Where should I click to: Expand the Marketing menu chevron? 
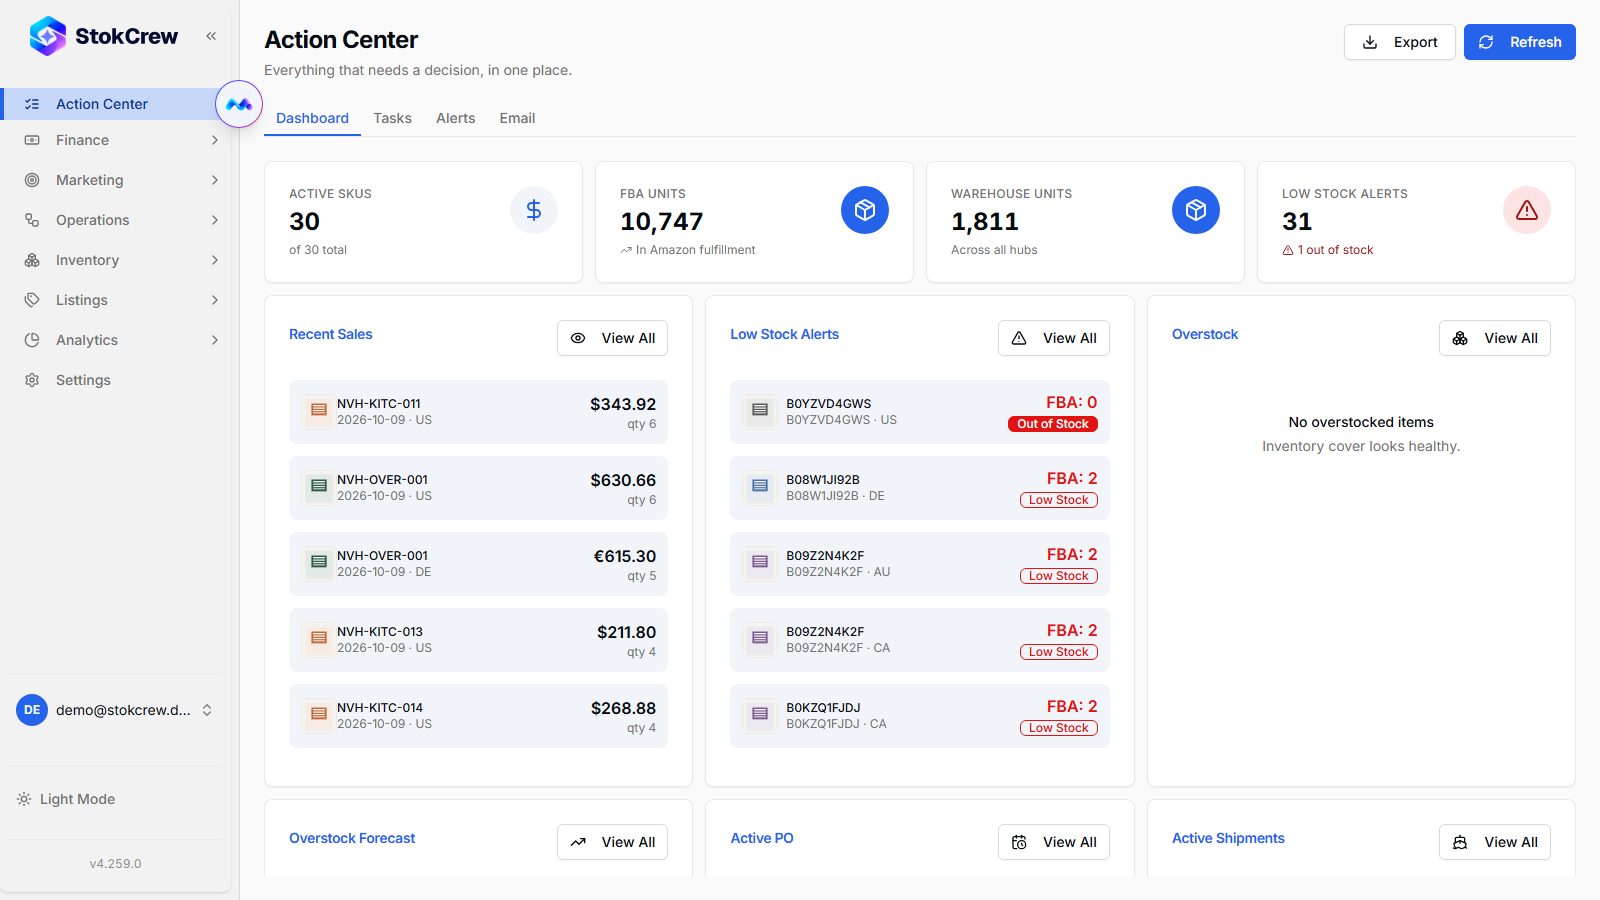click(215, 180)
